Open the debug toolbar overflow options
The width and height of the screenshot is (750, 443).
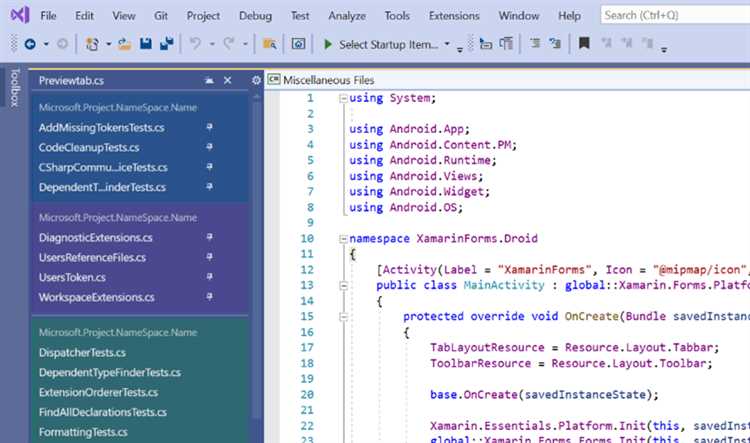(x=460, y=49)
